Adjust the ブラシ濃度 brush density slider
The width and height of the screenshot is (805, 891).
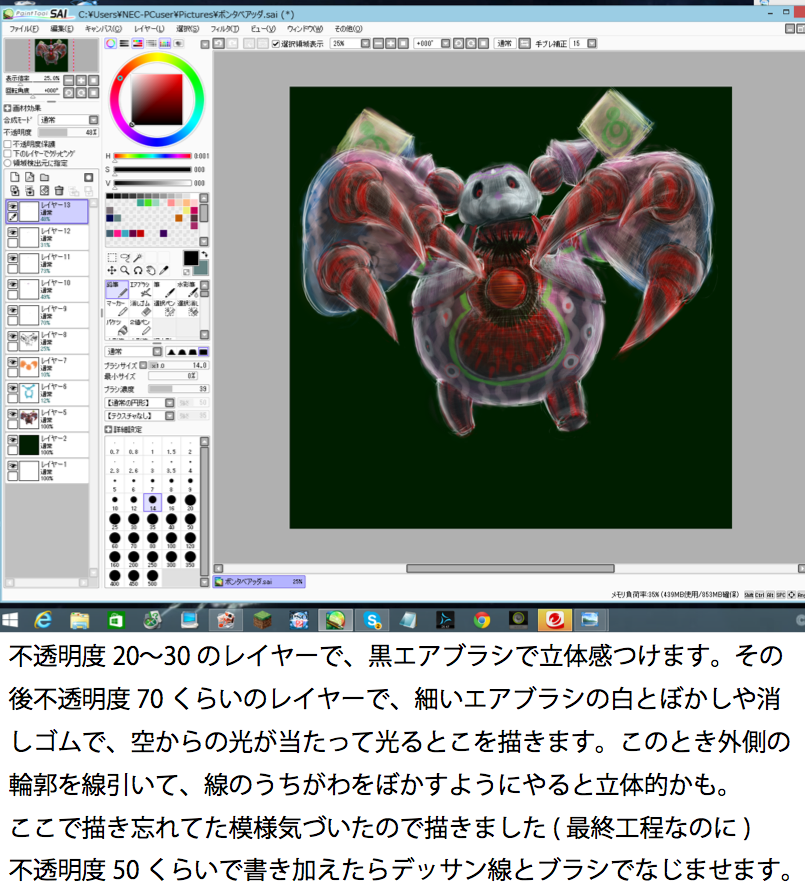pos(178,389)
